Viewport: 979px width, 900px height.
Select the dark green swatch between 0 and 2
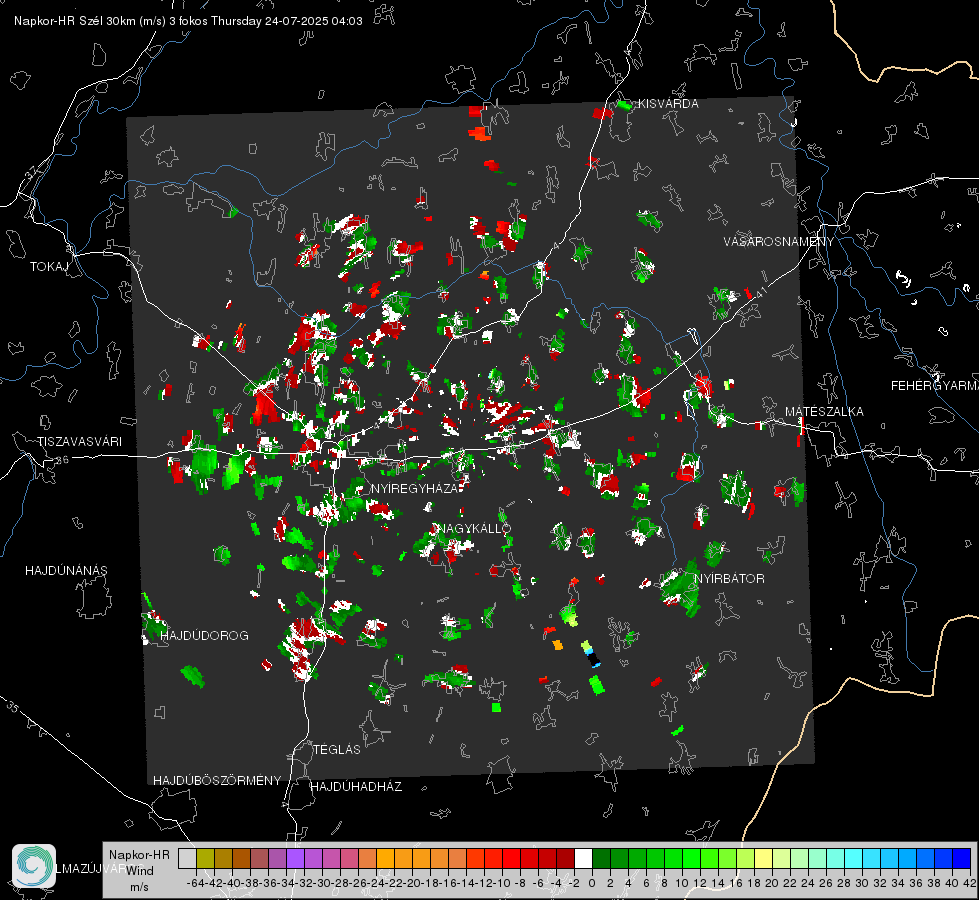point(601,858)
